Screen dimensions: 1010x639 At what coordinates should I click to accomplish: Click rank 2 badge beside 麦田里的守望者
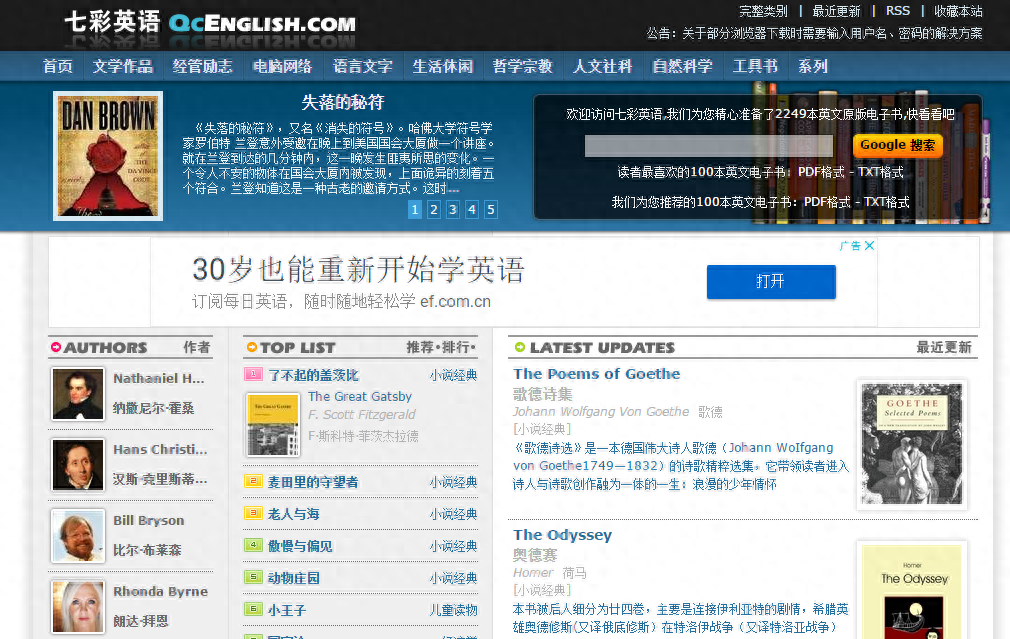click(x=253, y=481)
